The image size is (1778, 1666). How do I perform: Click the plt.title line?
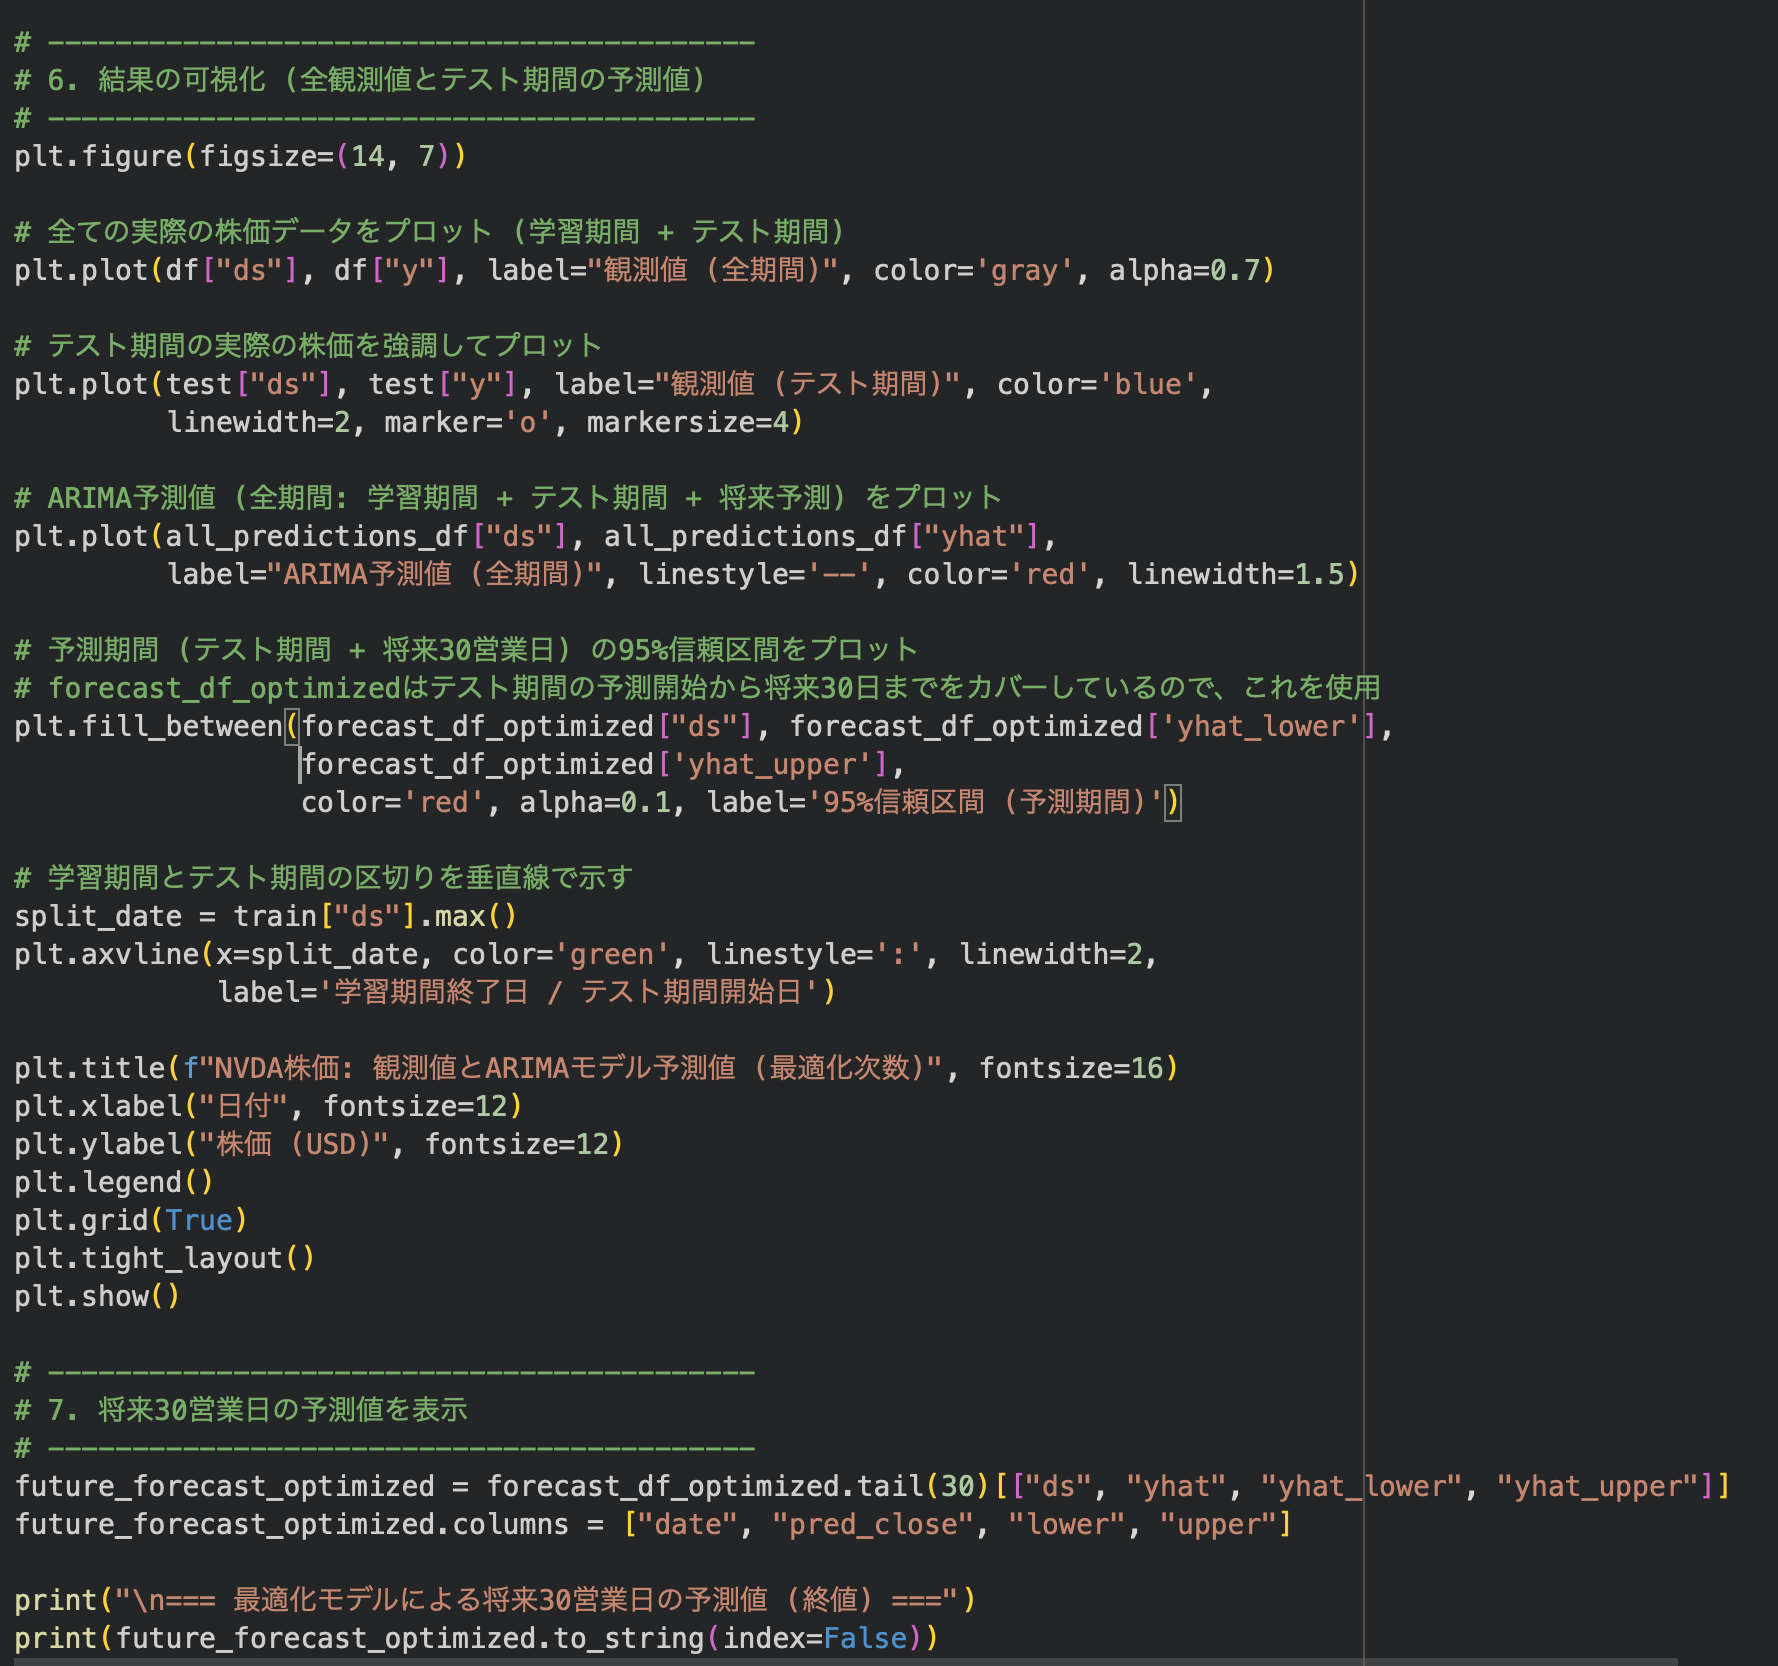coord(596,1068)
